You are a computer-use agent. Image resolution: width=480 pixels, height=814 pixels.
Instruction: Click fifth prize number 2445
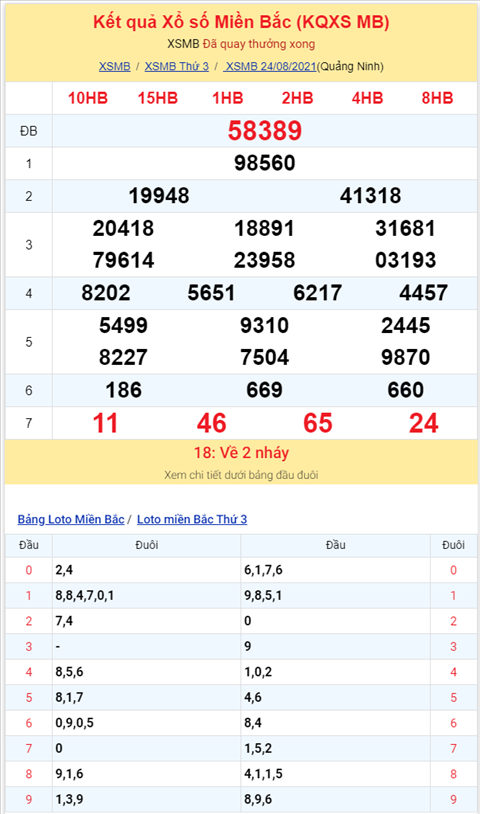click(406, 325)
